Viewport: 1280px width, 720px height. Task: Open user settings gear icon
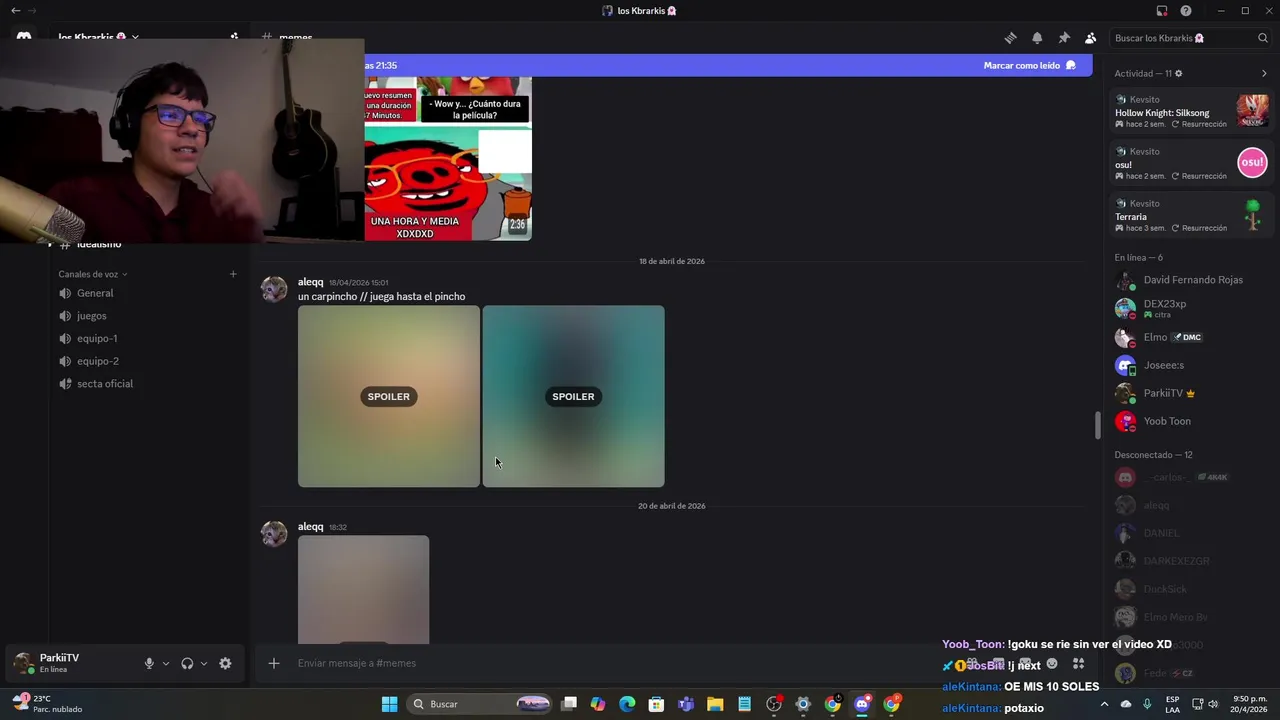pyautogui.click(x=225, y=663)
